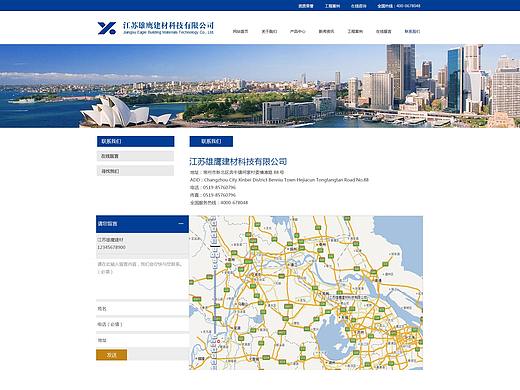Click the message content textarea

[x=142, y=279]
